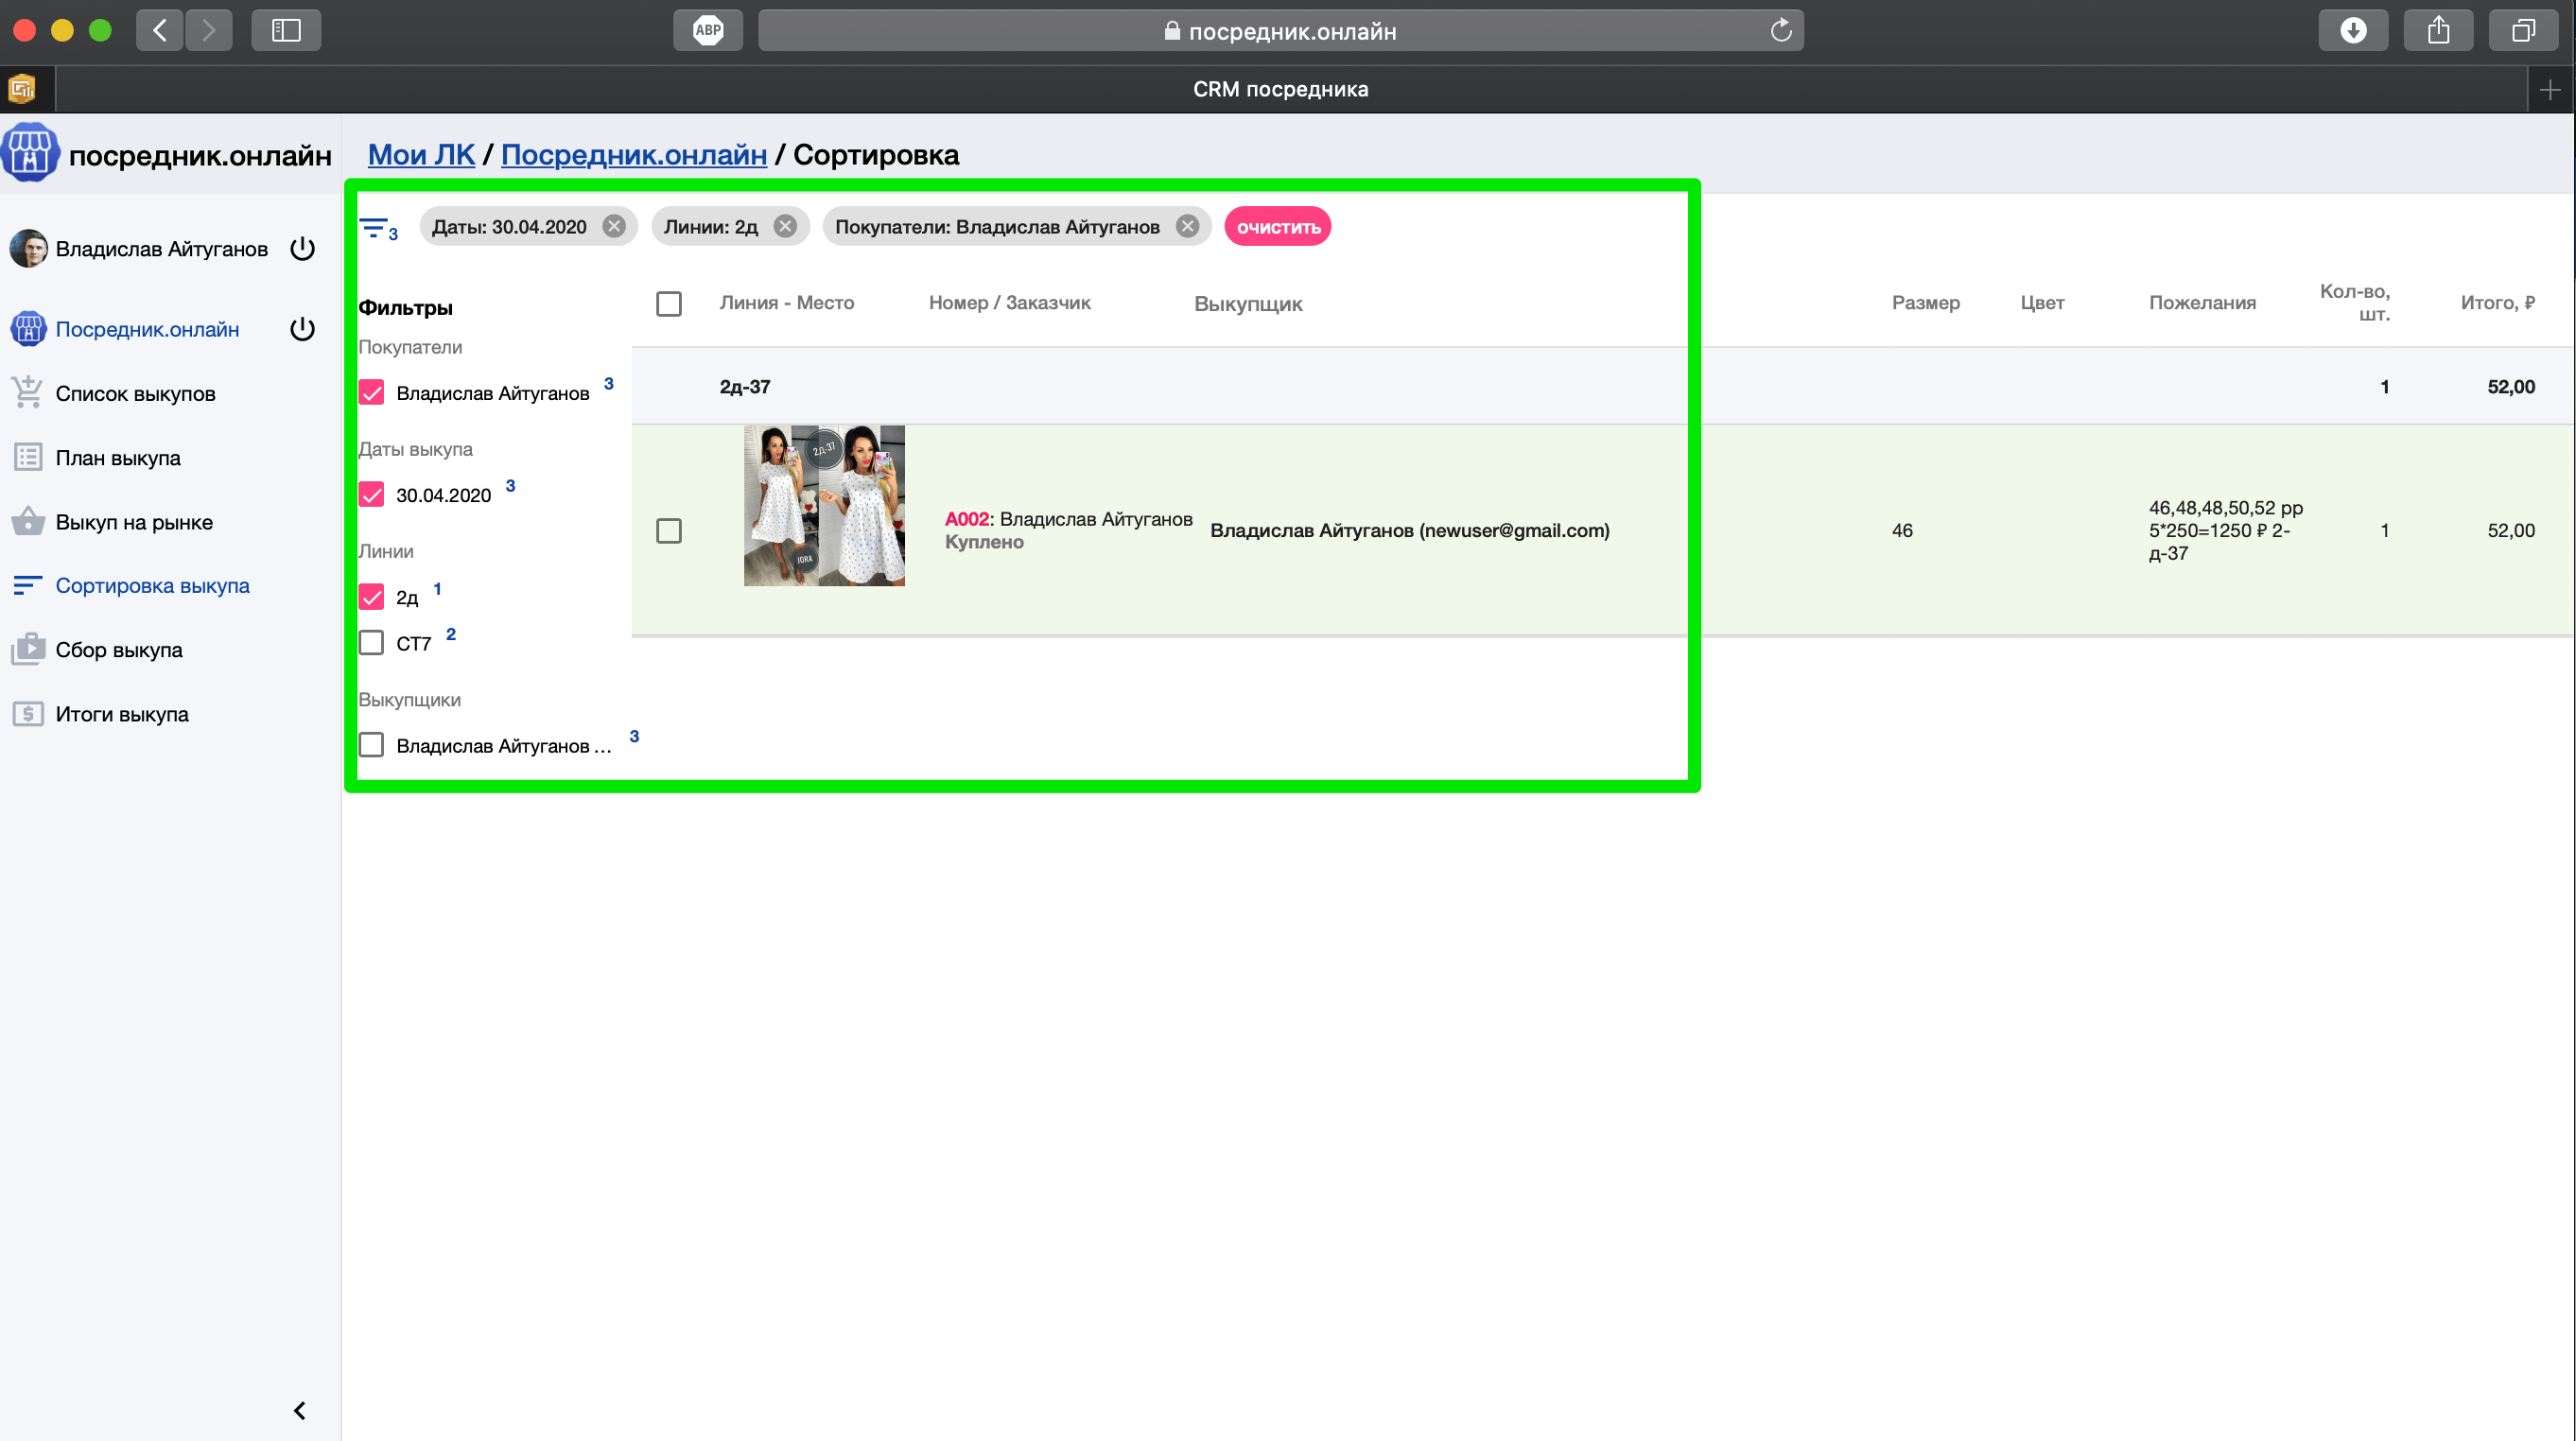
Task: Click the dress product thumbnail
Action: click(x=824, y=506)
